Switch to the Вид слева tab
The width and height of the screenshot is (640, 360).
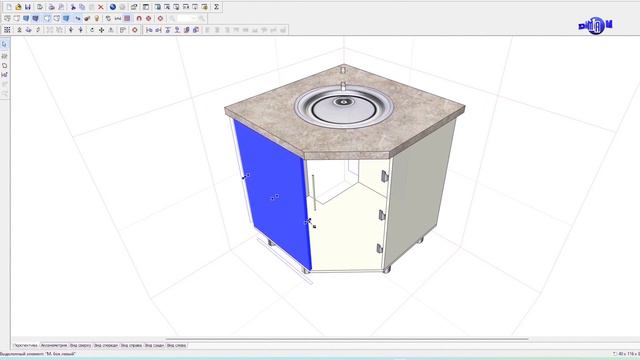[176, 345]
